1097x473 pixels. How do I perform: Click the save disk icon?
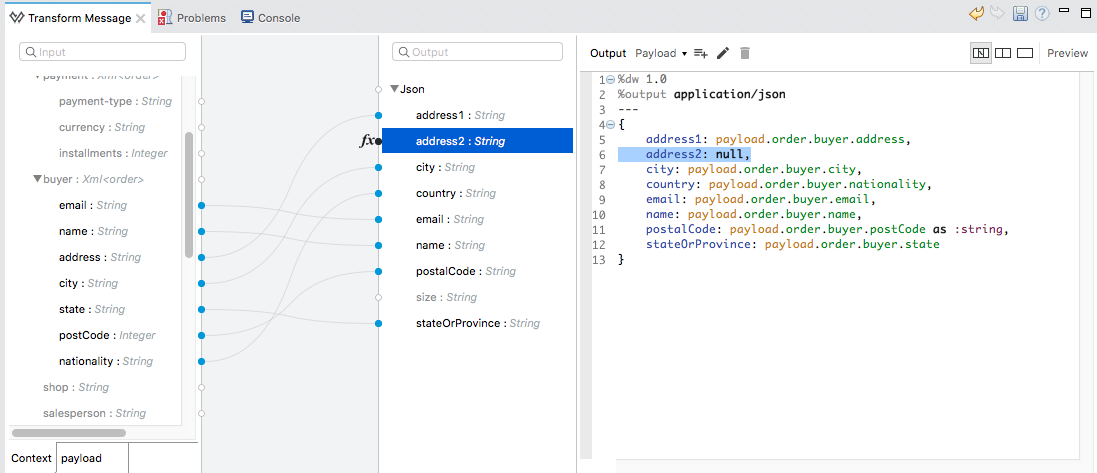click(x=1020, y=14)
